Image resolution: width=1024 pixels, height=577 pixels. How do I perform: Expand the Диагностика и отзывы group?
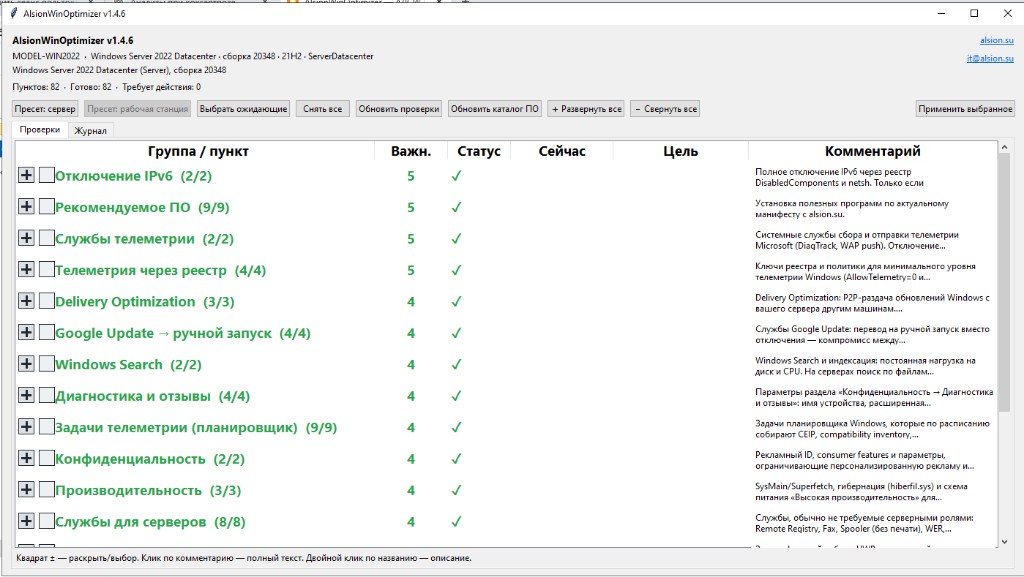point(26,395)
